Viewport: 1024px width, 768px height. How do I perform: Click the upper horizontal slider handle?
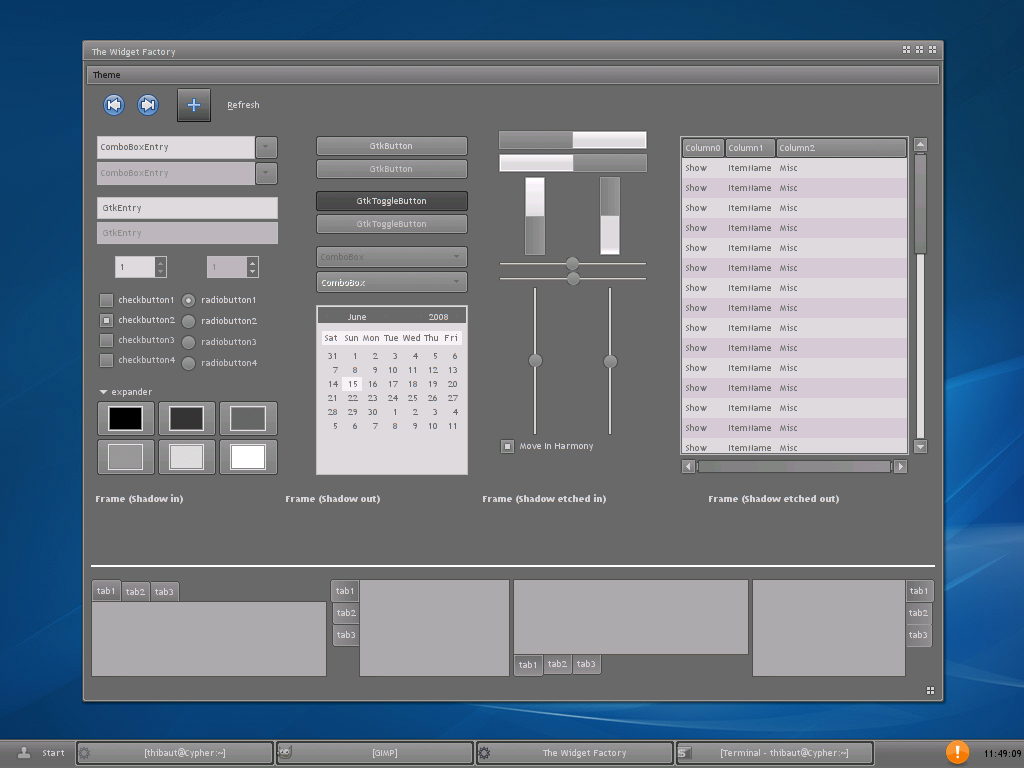tap(573, 264)
